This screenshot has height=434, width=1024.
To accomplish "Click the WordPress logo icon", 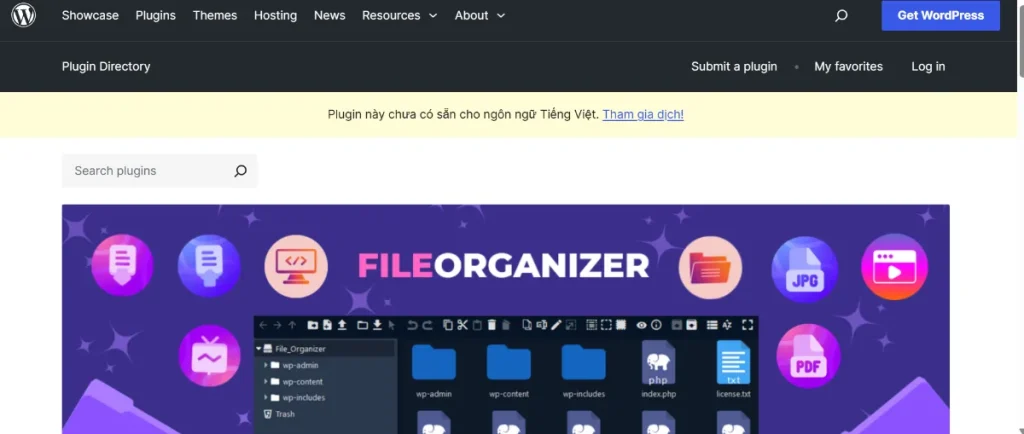I will (x=24, y=15).
